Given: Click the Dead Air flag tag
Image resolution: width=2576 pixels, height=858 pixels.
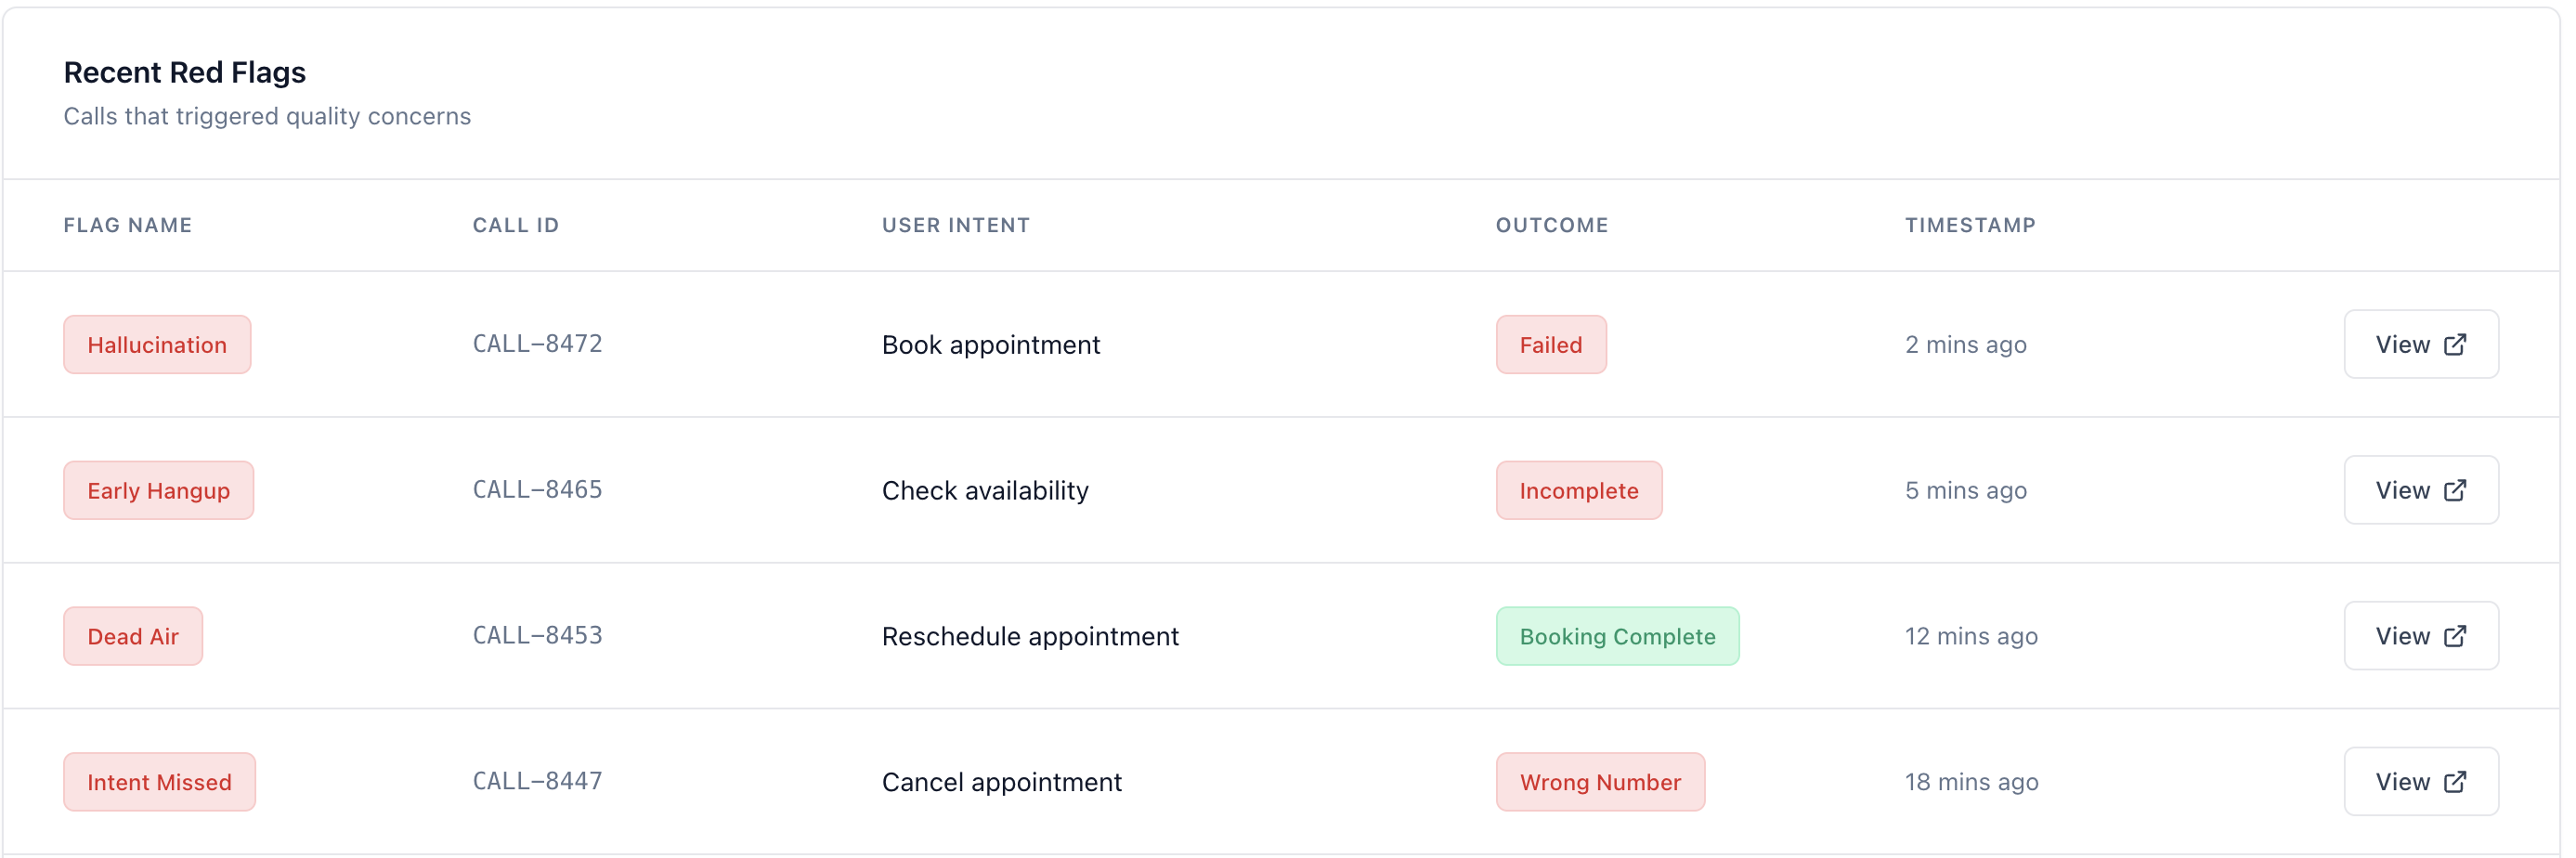Looking at the screenshot, I should point(133,637).
